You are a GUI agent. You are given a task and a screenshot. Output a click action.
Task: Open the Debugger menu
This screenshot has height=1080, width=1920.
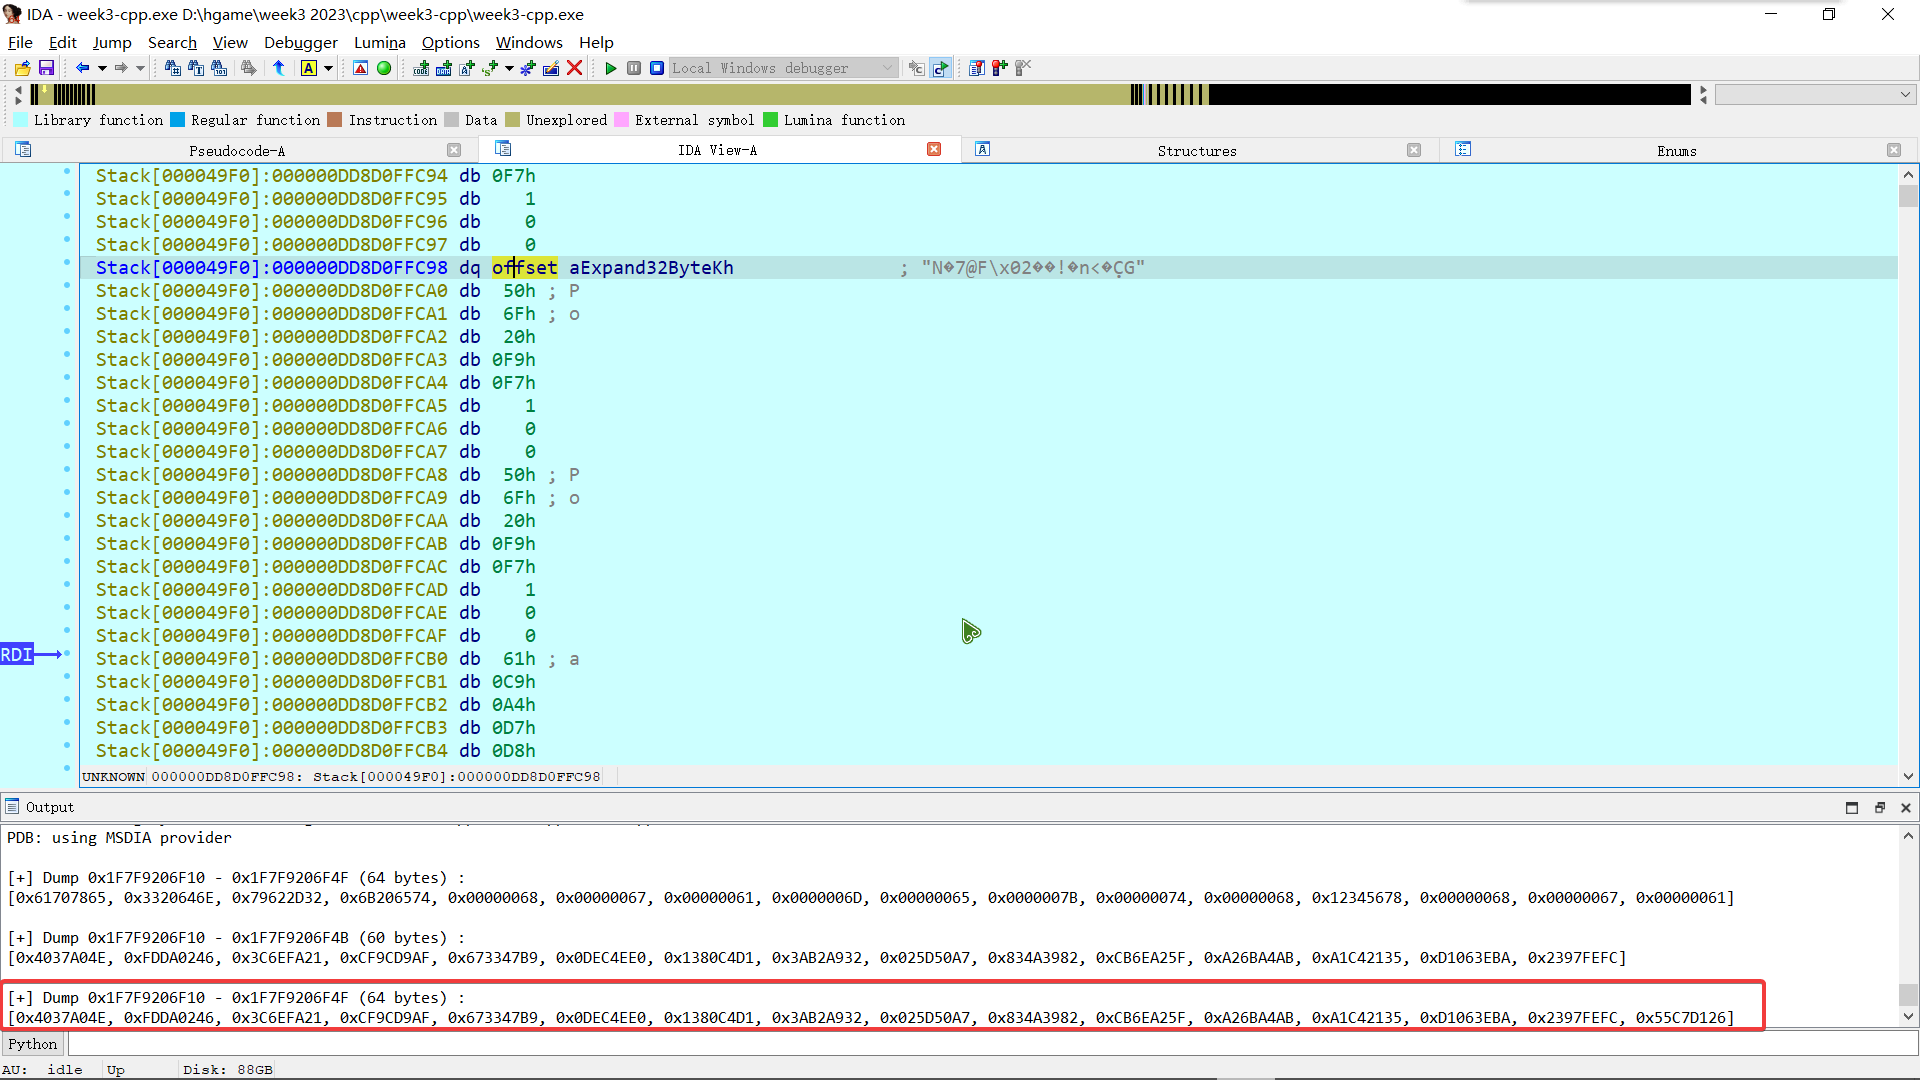coord(301,42)
